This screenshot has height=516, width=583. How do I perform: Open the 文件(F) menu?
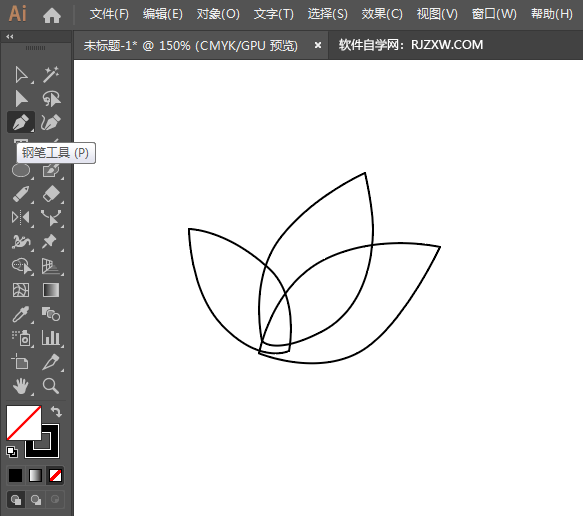[x=109, y=14]
